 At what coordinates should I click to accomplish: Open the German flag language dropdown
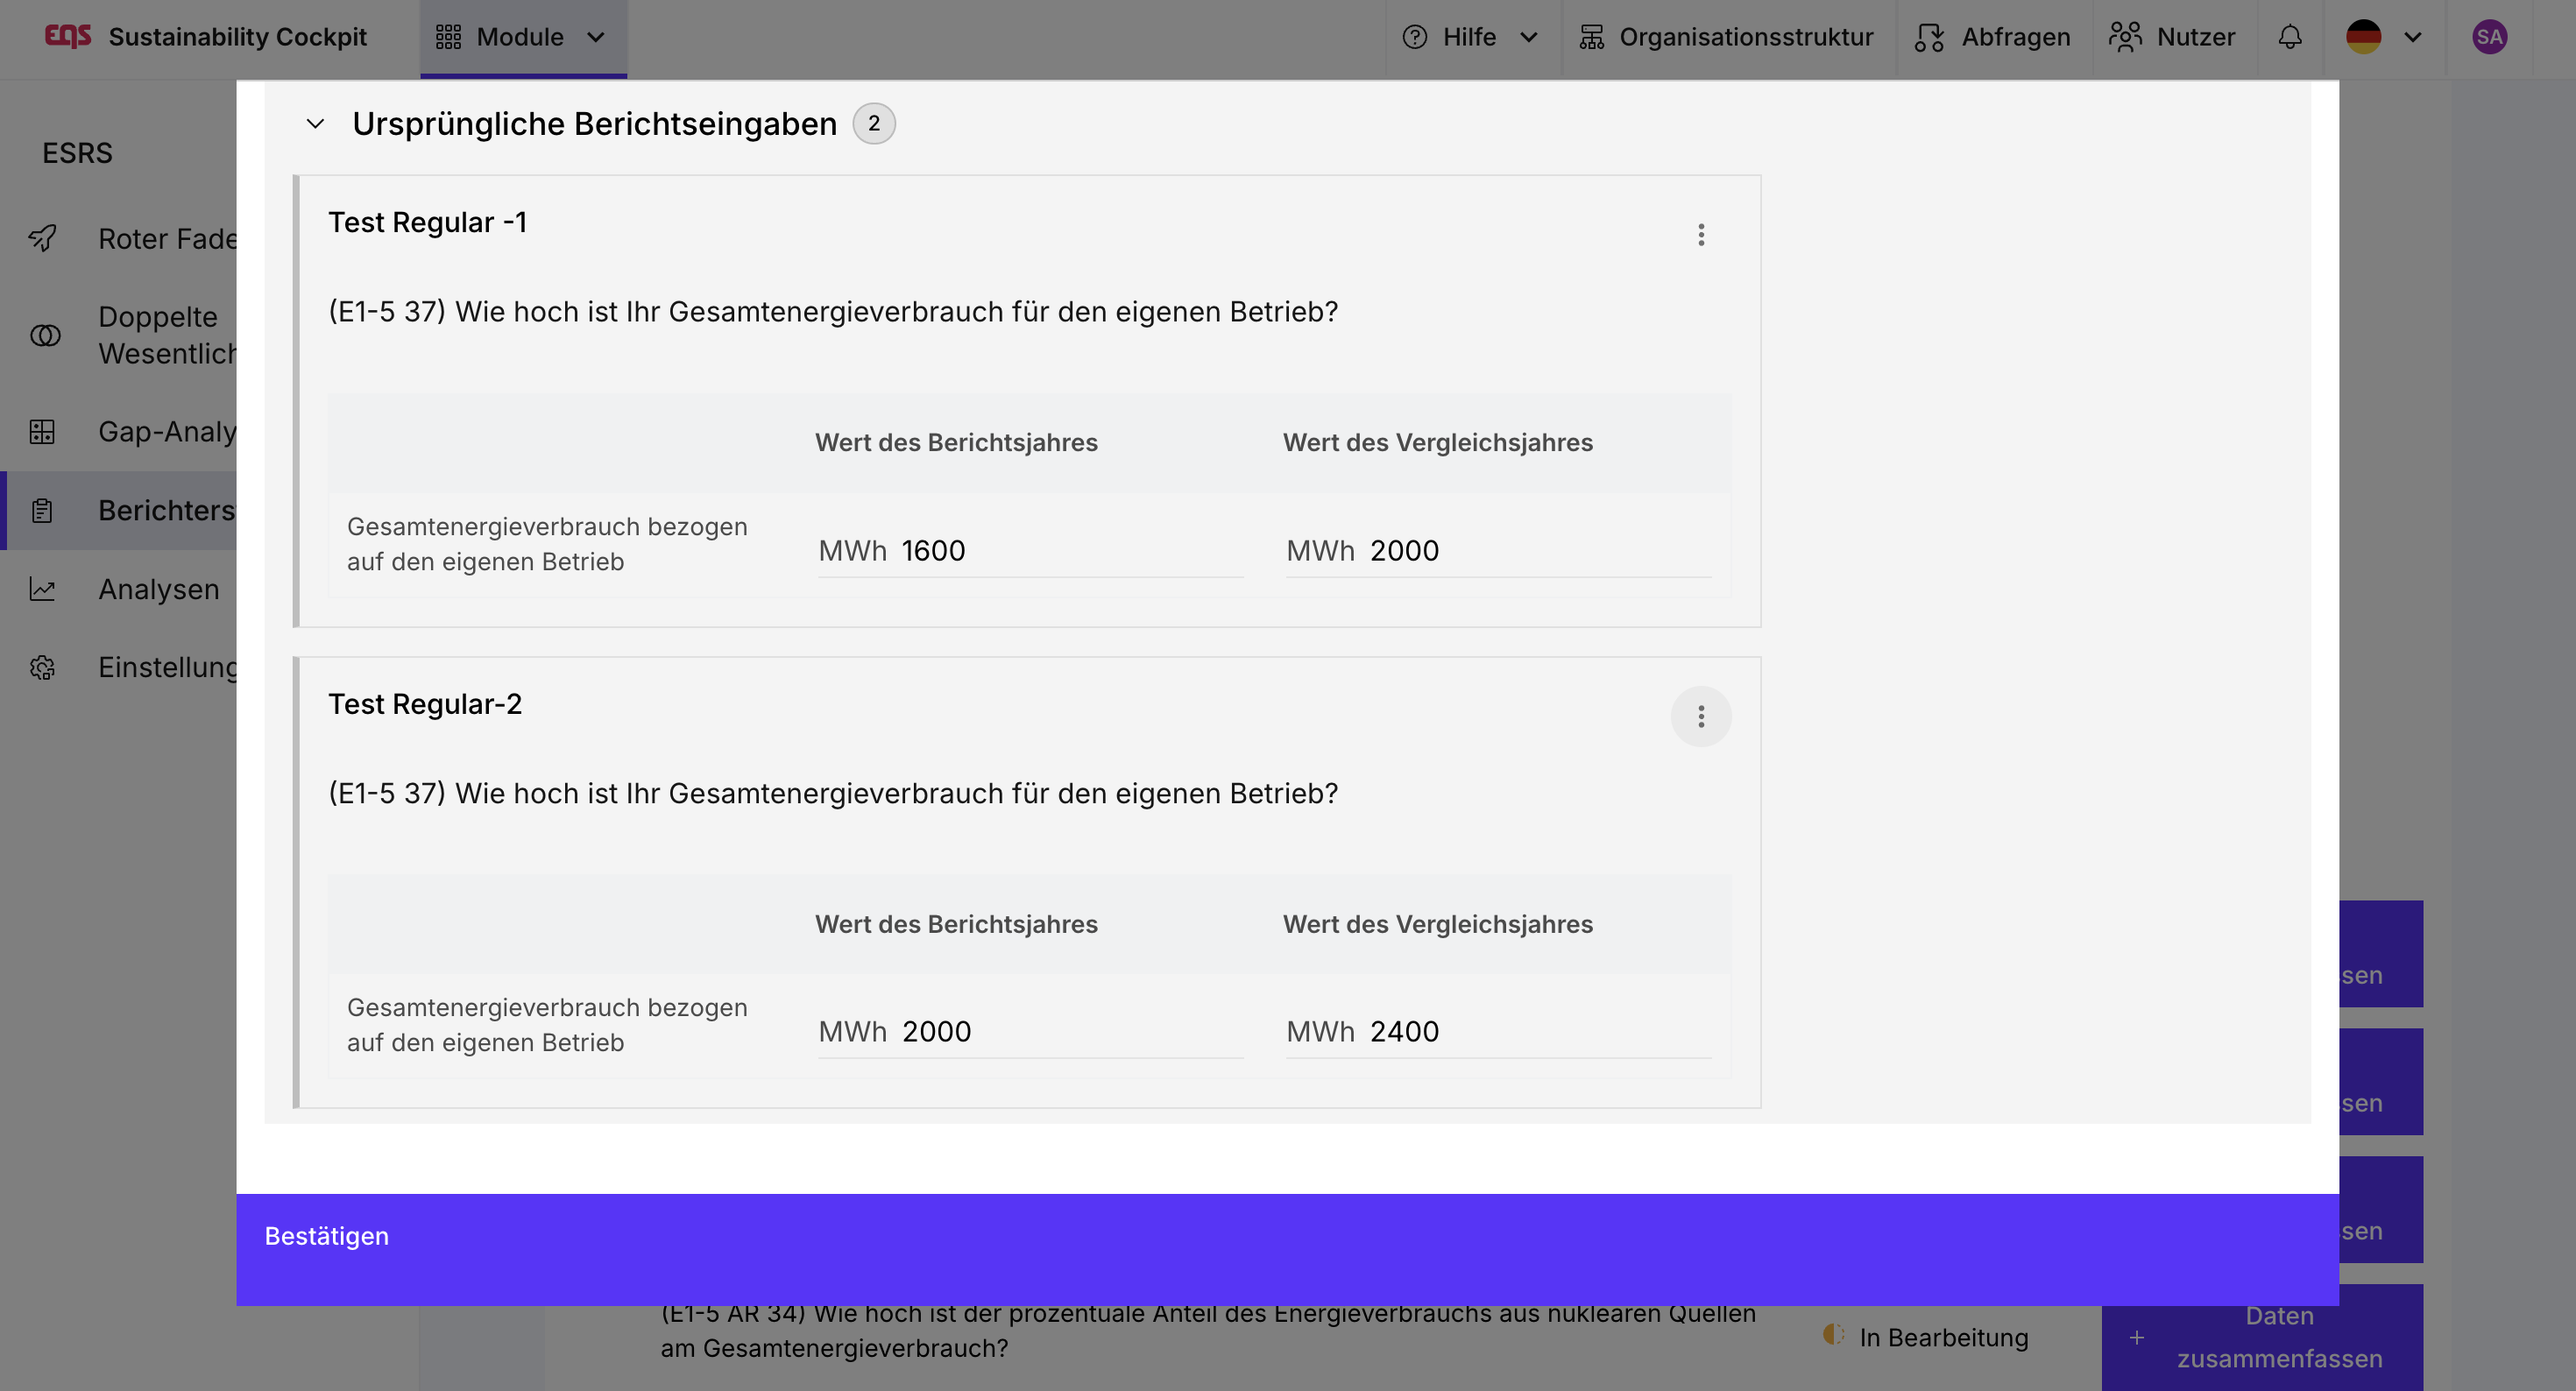[x=2383, y=37]
